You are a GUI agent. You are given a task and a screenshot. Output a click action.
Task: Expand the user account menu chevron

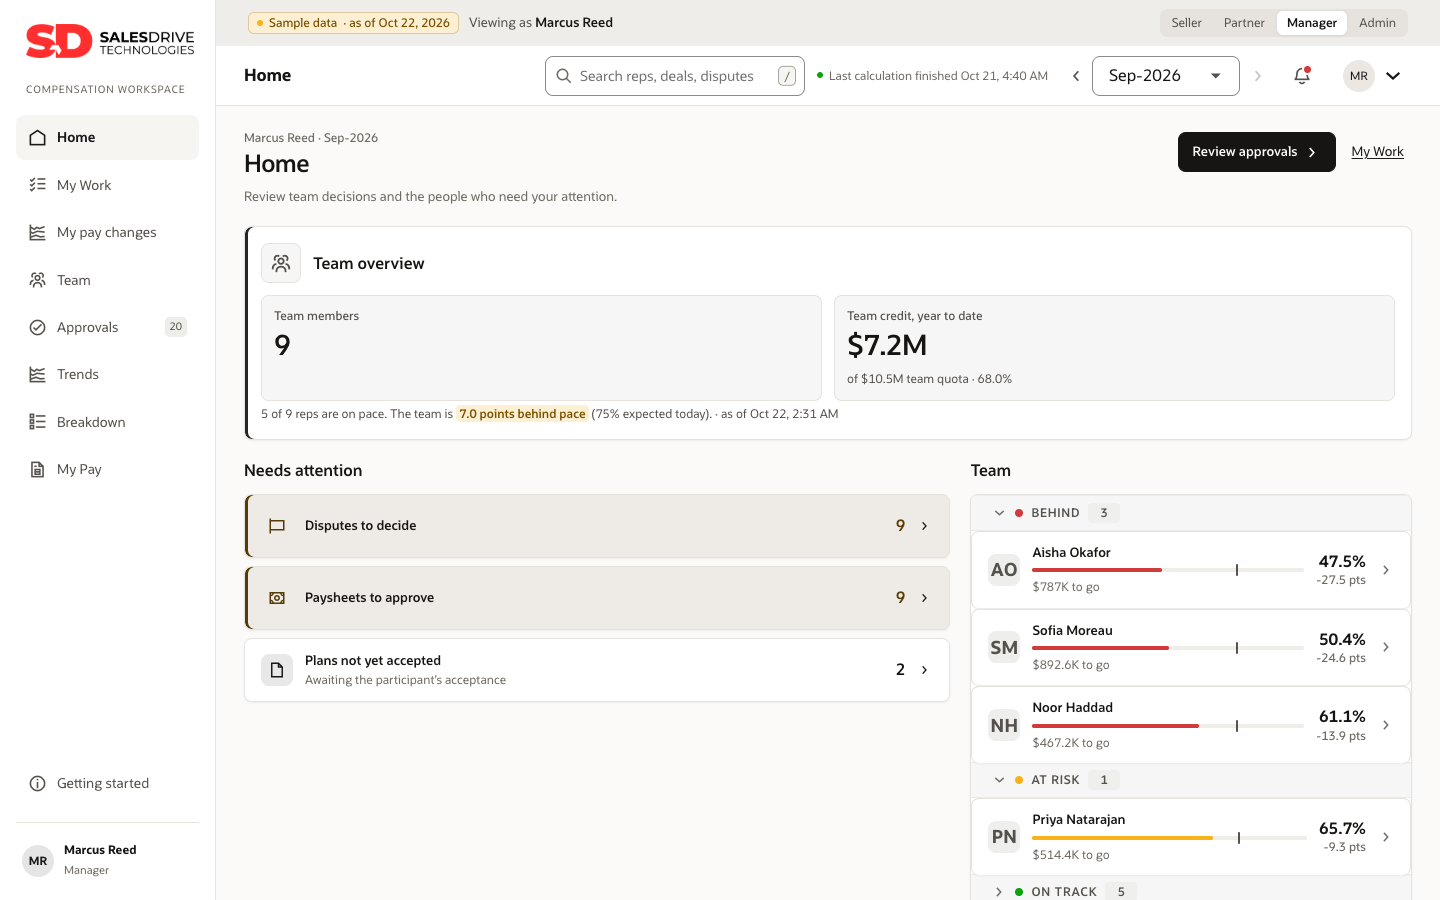[x=1393, y=76]
